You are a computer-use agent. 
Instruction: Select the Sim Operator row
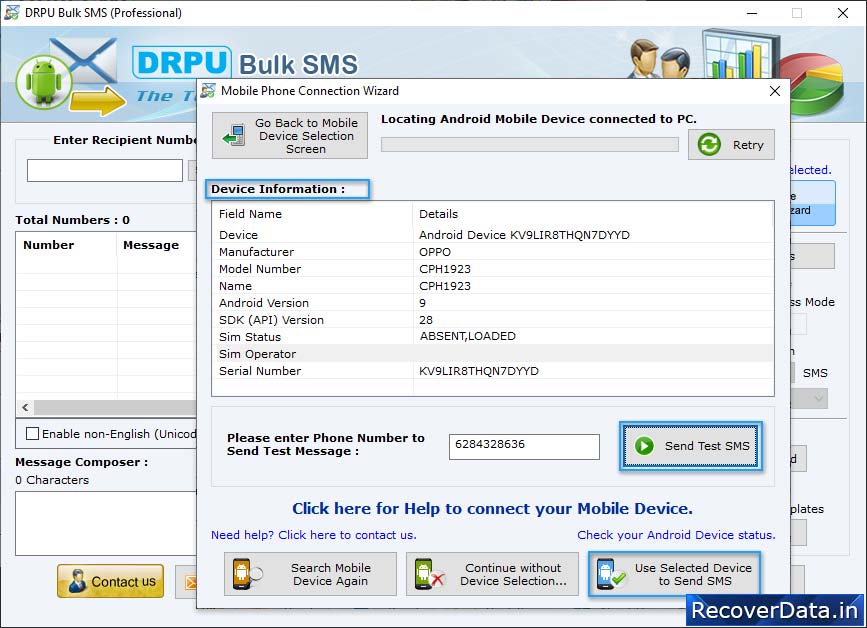point(492,354)
